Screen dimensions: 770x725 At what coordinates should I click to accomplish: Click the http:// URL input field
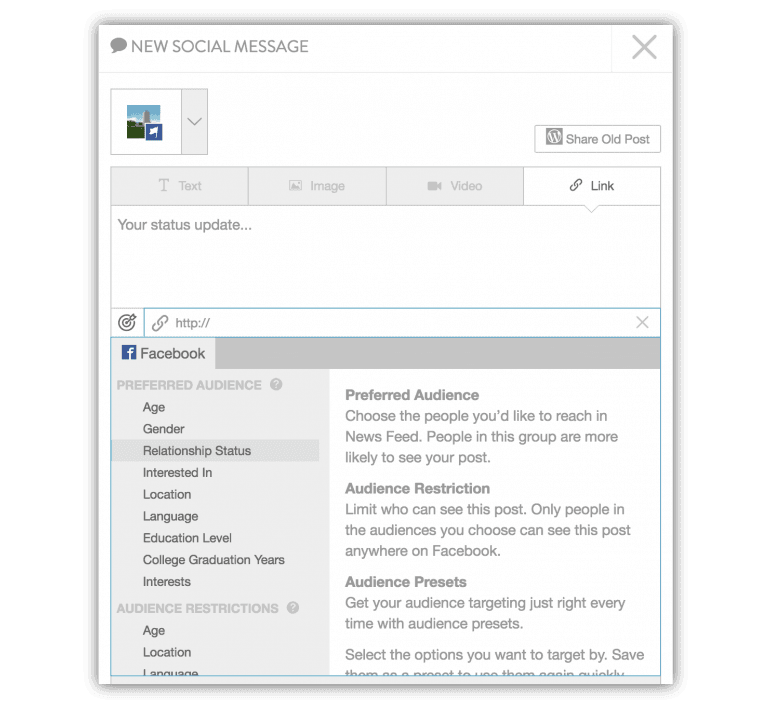click(x=400, y=323)
